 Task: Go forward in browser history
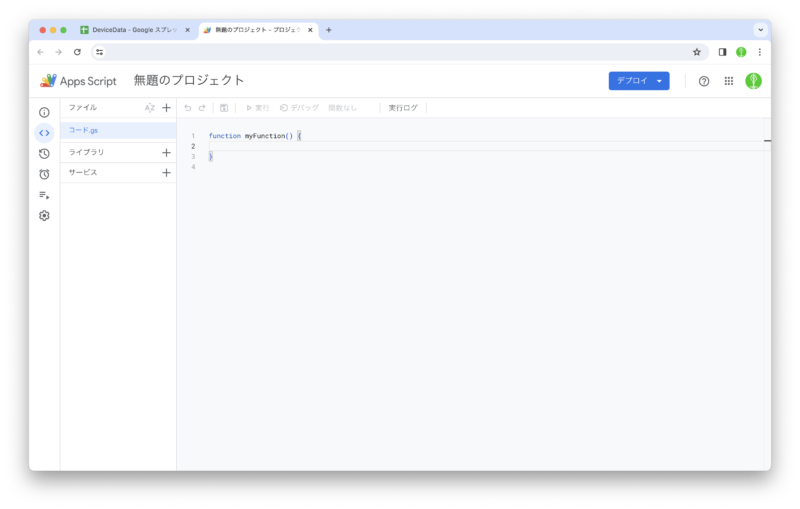point(59,52)
